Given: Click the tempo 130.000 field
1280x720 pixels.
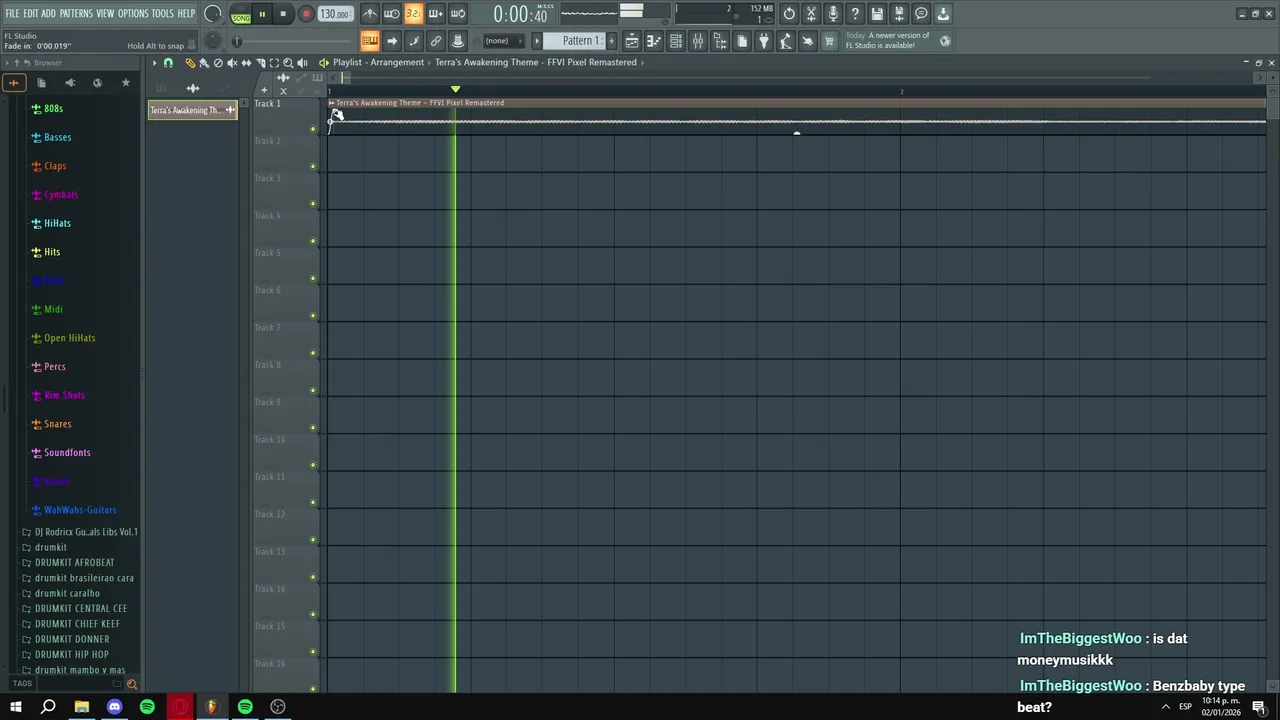Looking at the screenshot, I should point(335,14).
